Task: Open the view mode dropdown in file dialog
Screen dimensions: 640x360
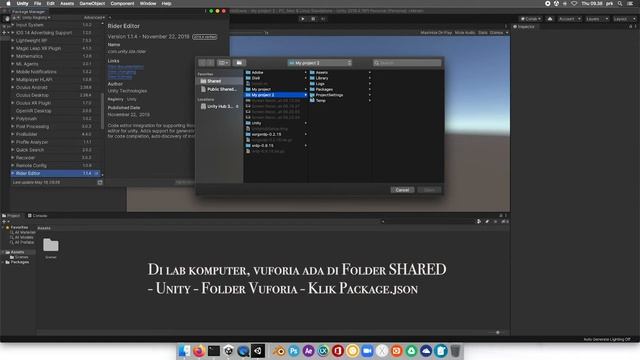Action: pos(224,63)
